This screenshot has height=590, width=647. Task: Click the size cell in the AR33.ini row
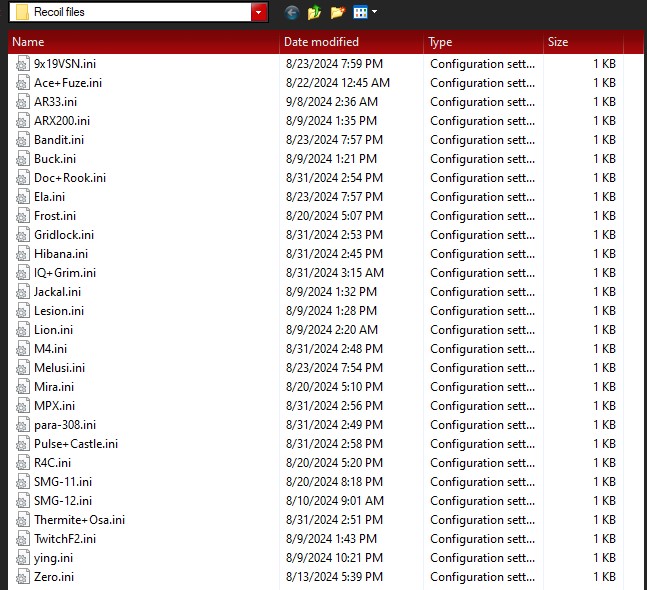[604, 101]
